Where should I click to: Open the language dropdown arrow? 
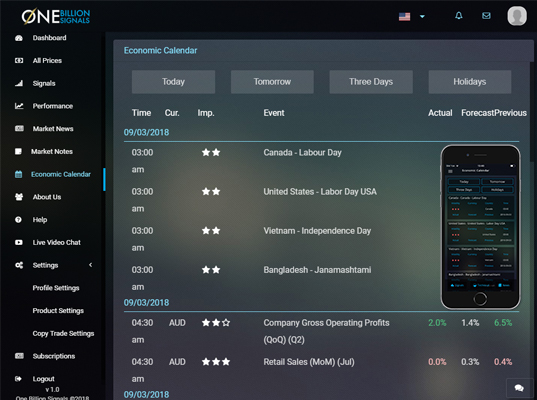point(422,16)
